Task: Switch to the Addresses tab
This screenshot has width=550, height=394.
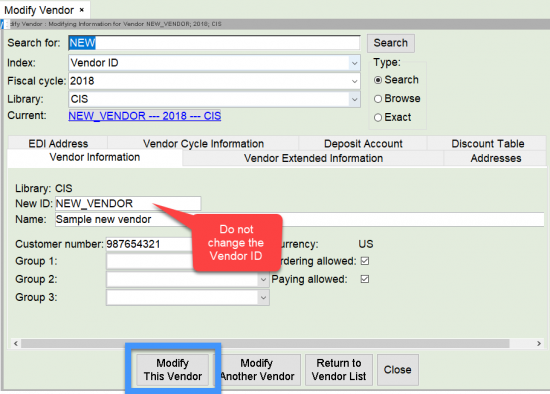Action: coord(495,158)
